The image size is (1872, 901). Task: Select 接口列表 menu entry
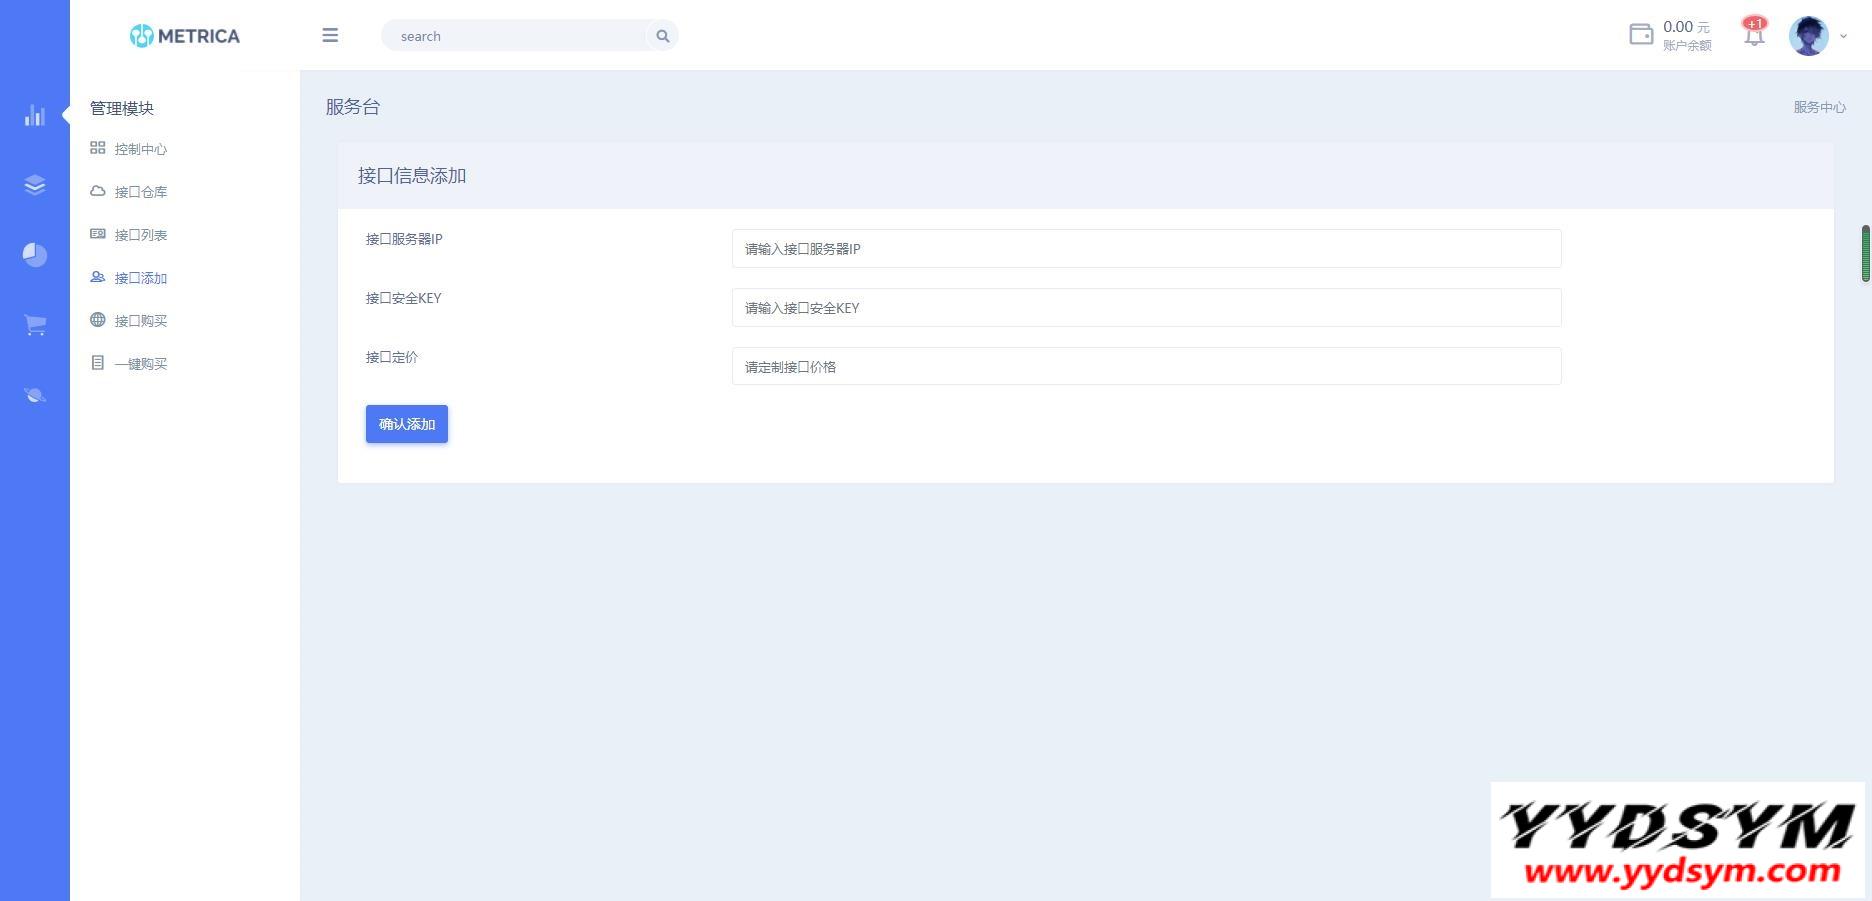click(140, 235)
